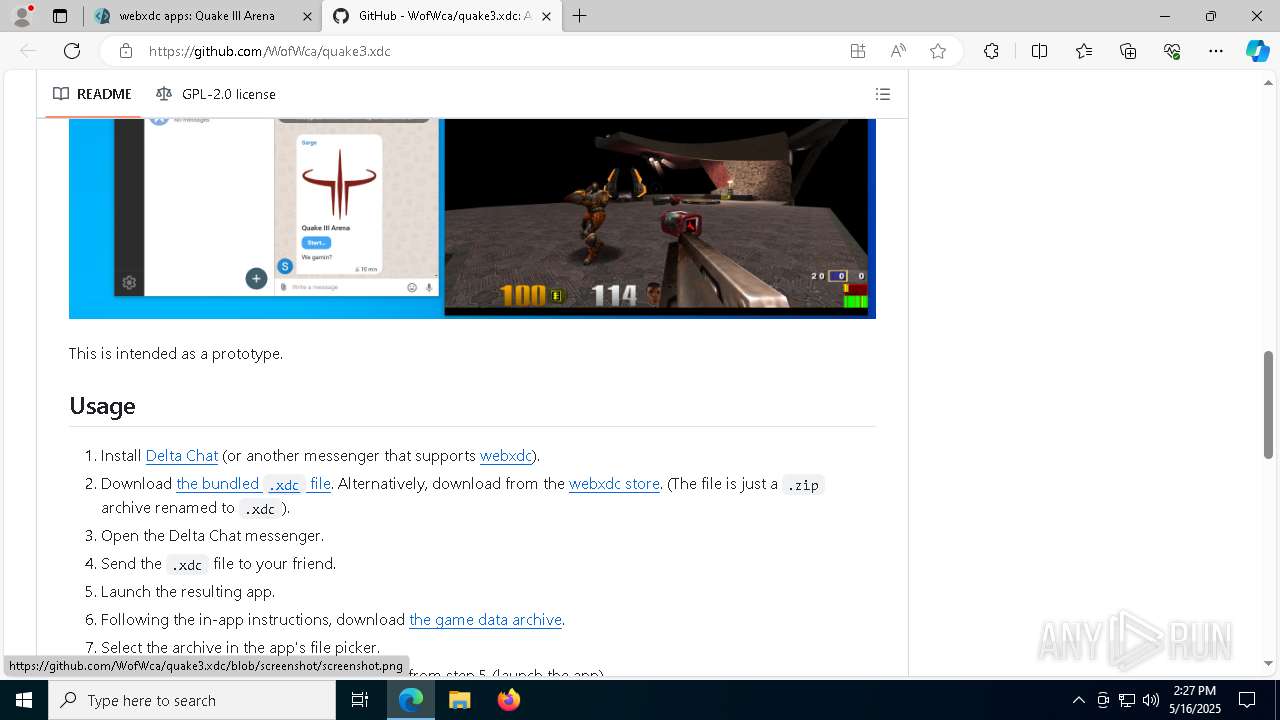Click the Usage heading
1280x720 pixels.
102,406
